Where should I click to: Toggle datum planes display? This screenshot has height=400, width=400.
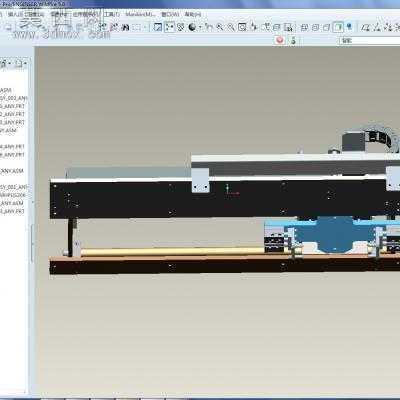coord(366,27)
